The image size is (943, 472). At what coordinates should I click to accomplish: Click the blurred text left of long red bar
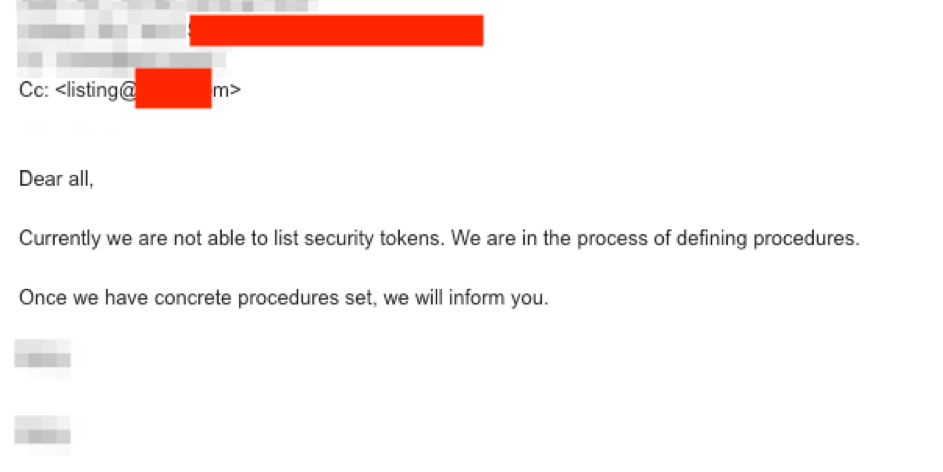coord(102,31)
